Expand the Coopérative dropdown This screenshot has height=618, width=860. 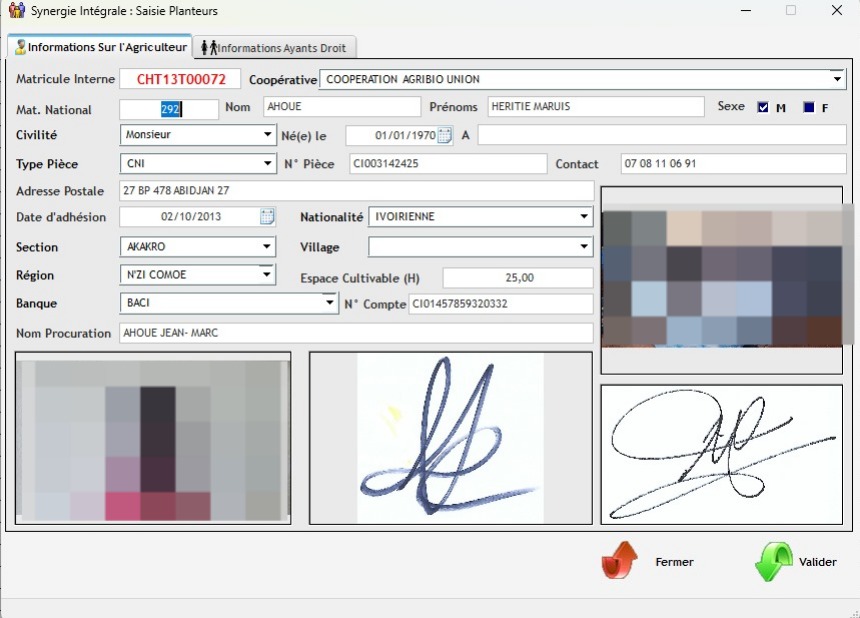click(x=837, y=79)
